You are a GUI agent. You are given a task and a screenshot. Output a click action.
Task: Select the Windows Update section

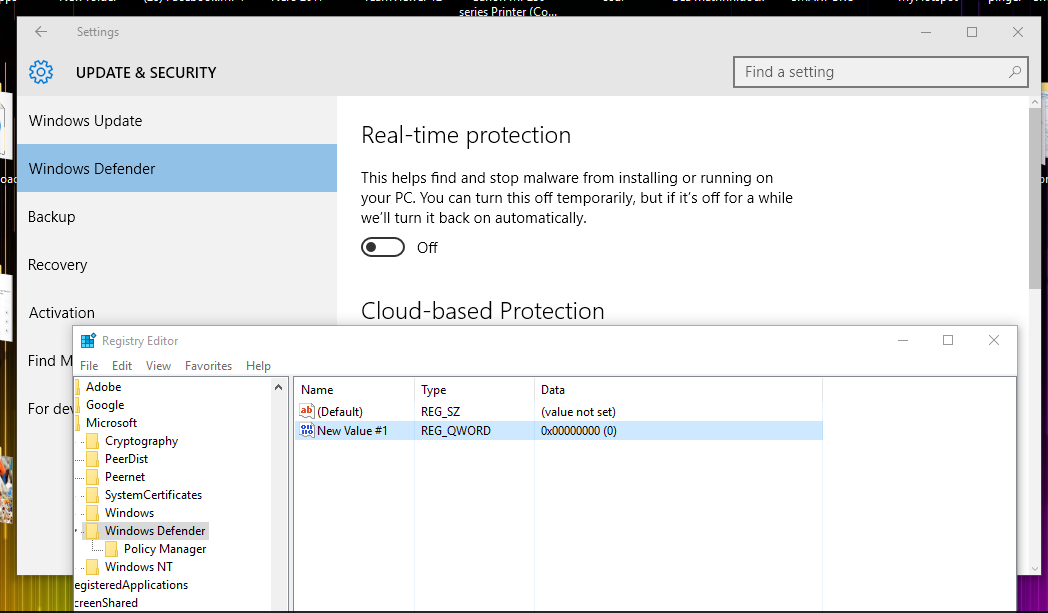85,120
